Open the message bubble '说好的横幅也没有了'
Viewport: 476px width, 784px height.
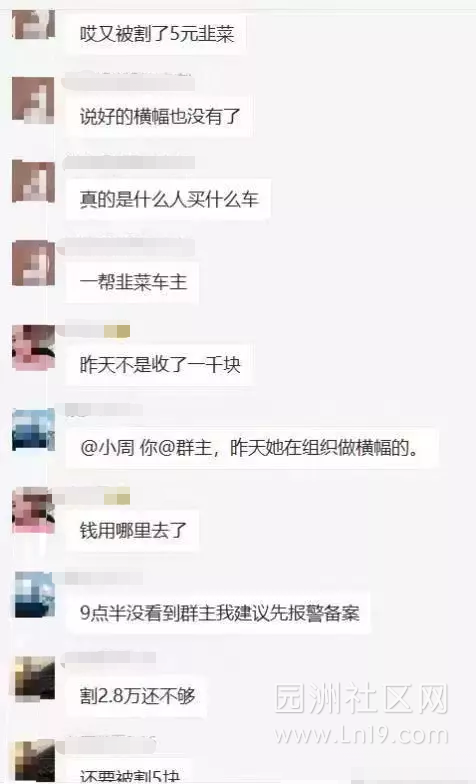(x=160, y=116)
